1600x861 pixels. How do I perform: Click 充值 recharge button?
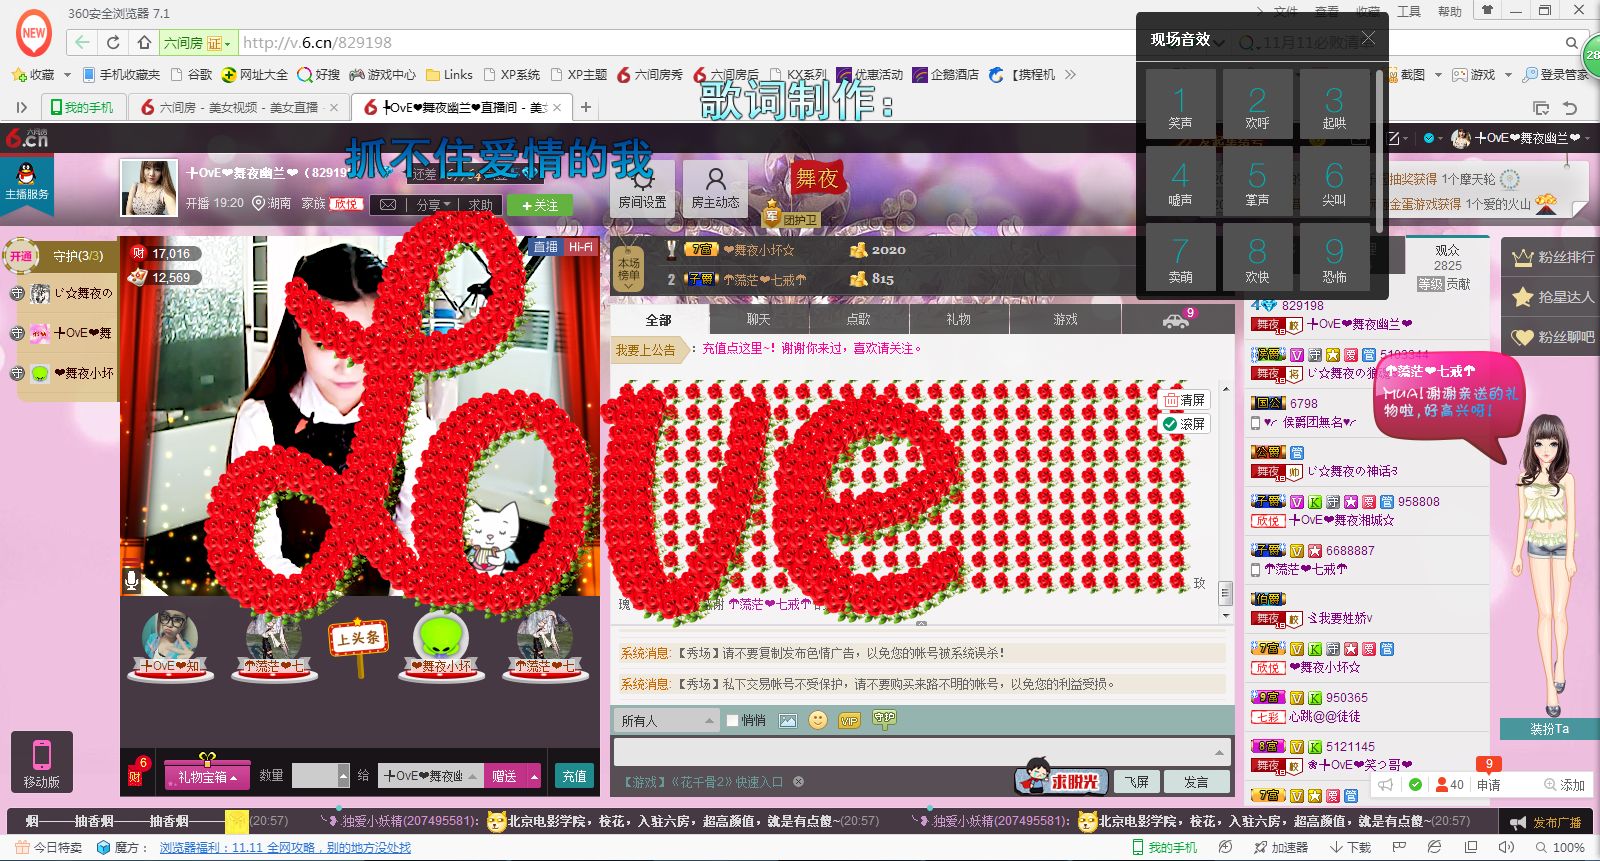pyautogui.click(x=574, y=776)
